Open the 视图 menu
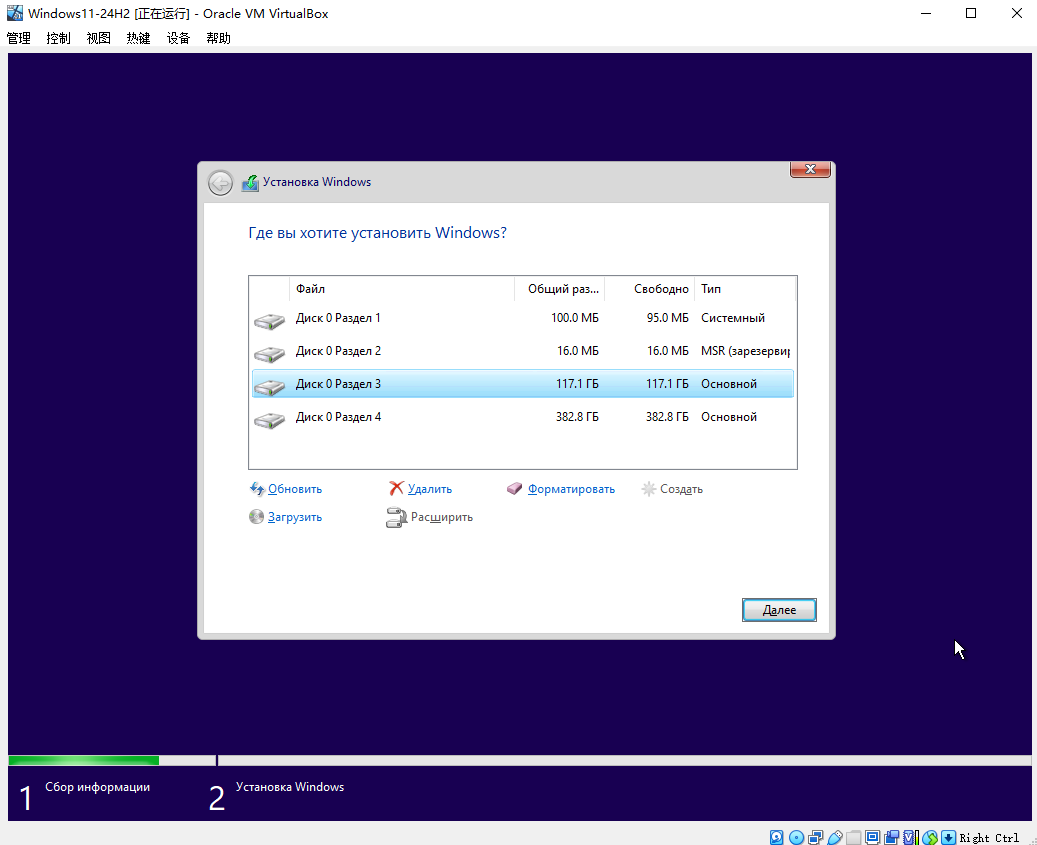 pos(99,38)
